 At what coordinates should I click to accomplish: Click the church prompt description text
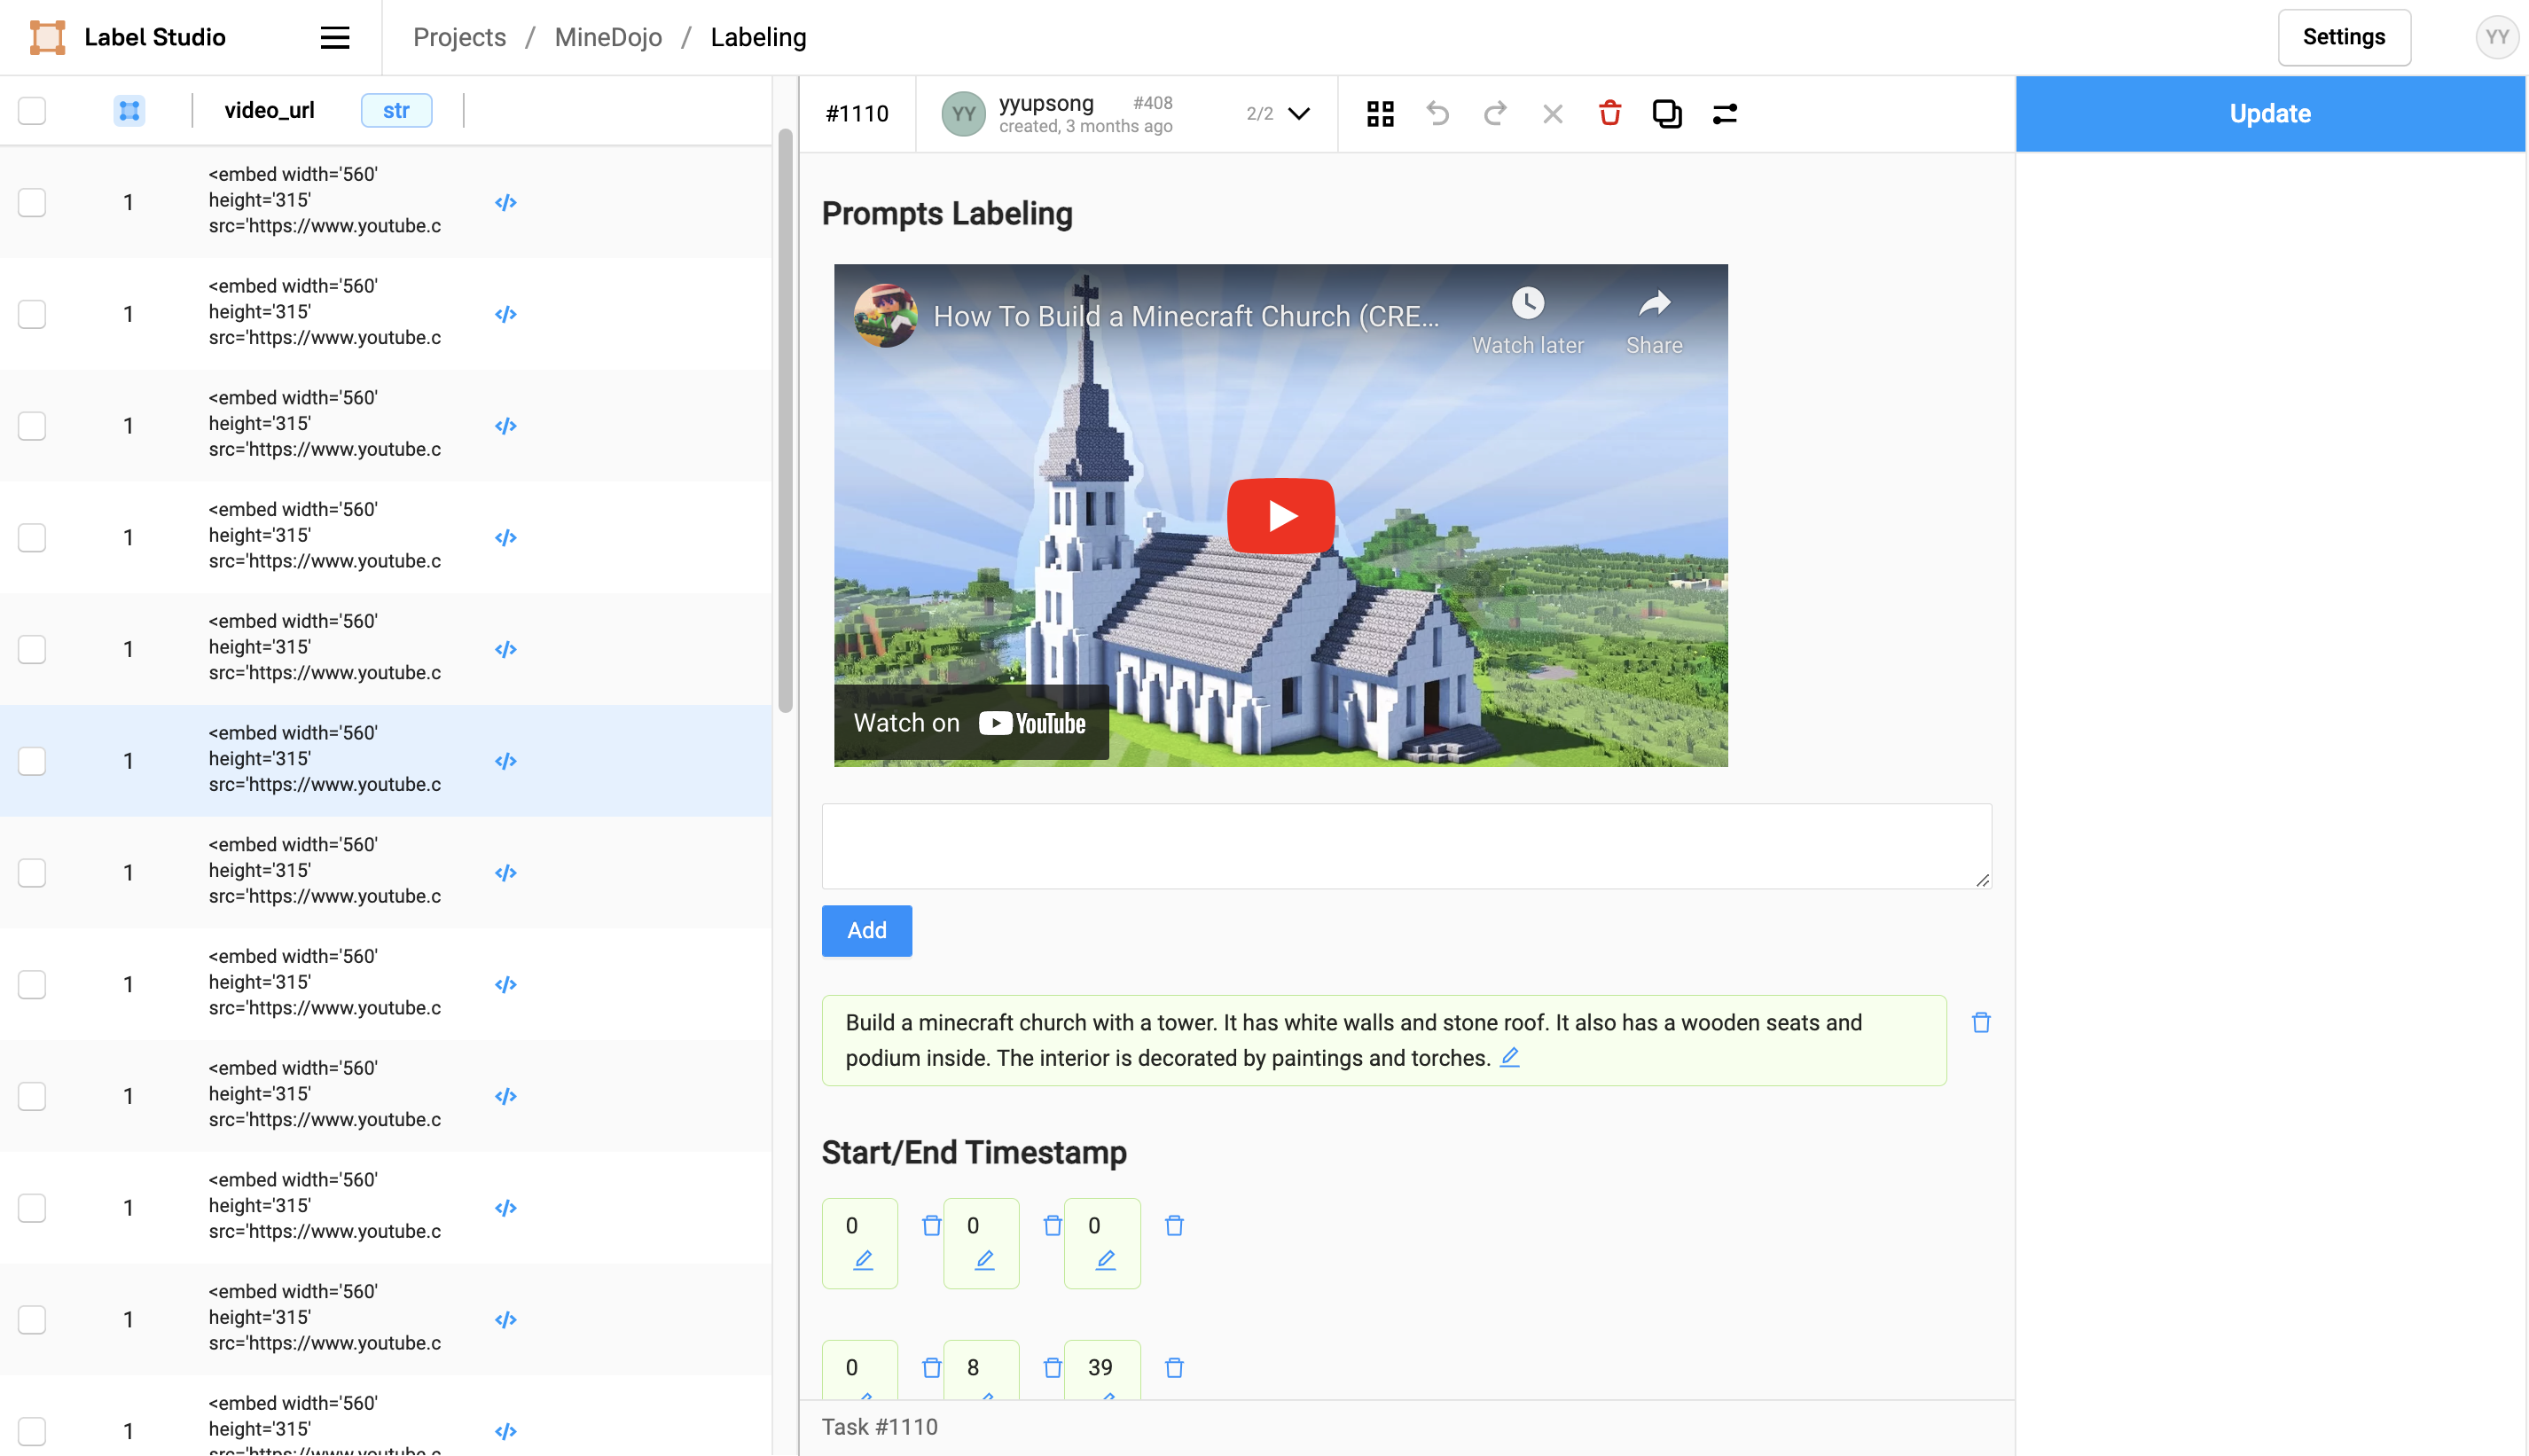1354,1040
